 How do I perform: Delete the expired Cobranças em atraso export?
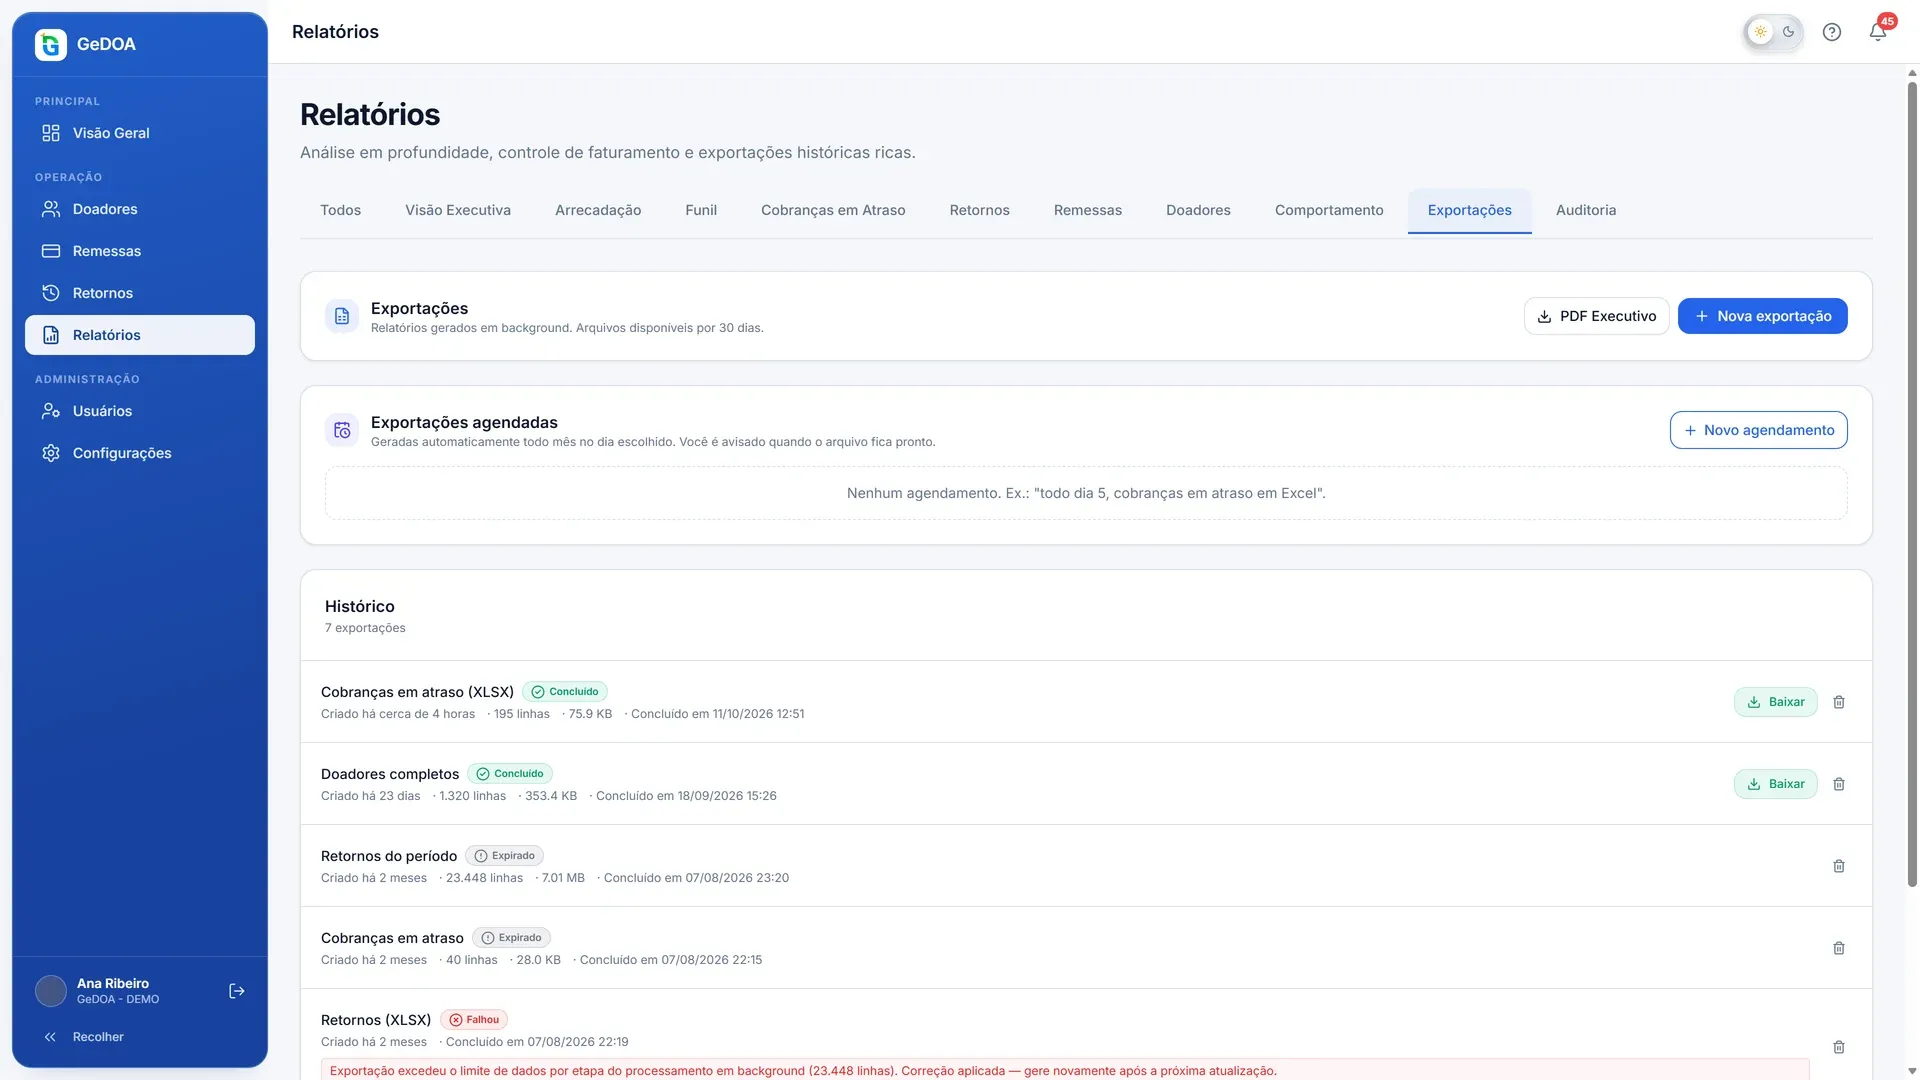click(x=1838, y=948)
